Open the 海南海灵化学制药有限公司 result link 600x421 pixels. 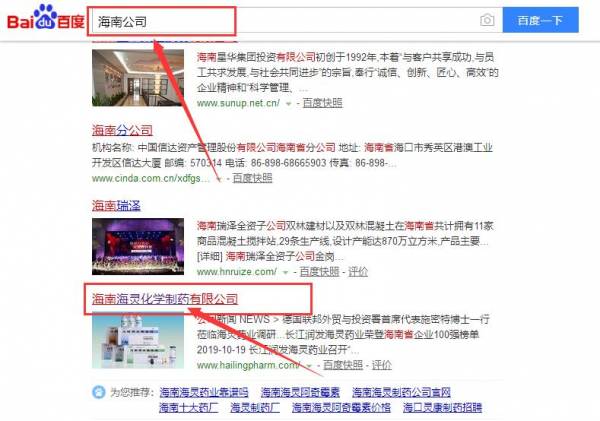point(164,299)
